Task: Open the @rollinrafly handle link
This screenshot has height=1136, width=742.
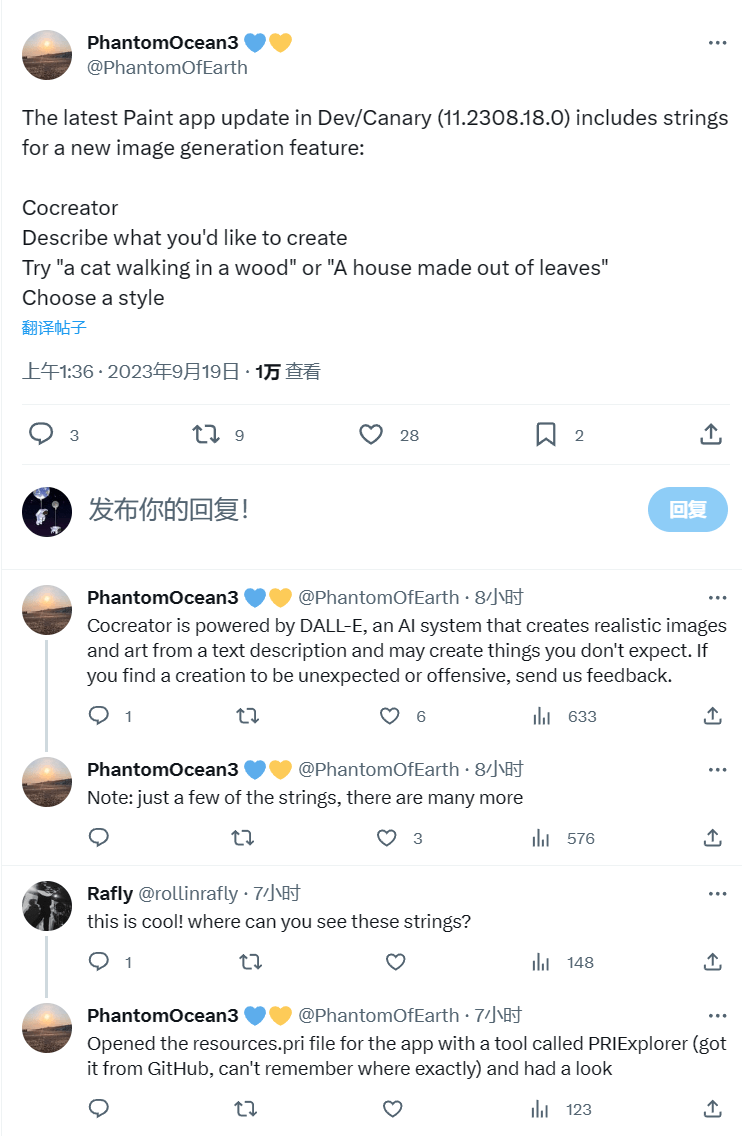Action: 188,894
